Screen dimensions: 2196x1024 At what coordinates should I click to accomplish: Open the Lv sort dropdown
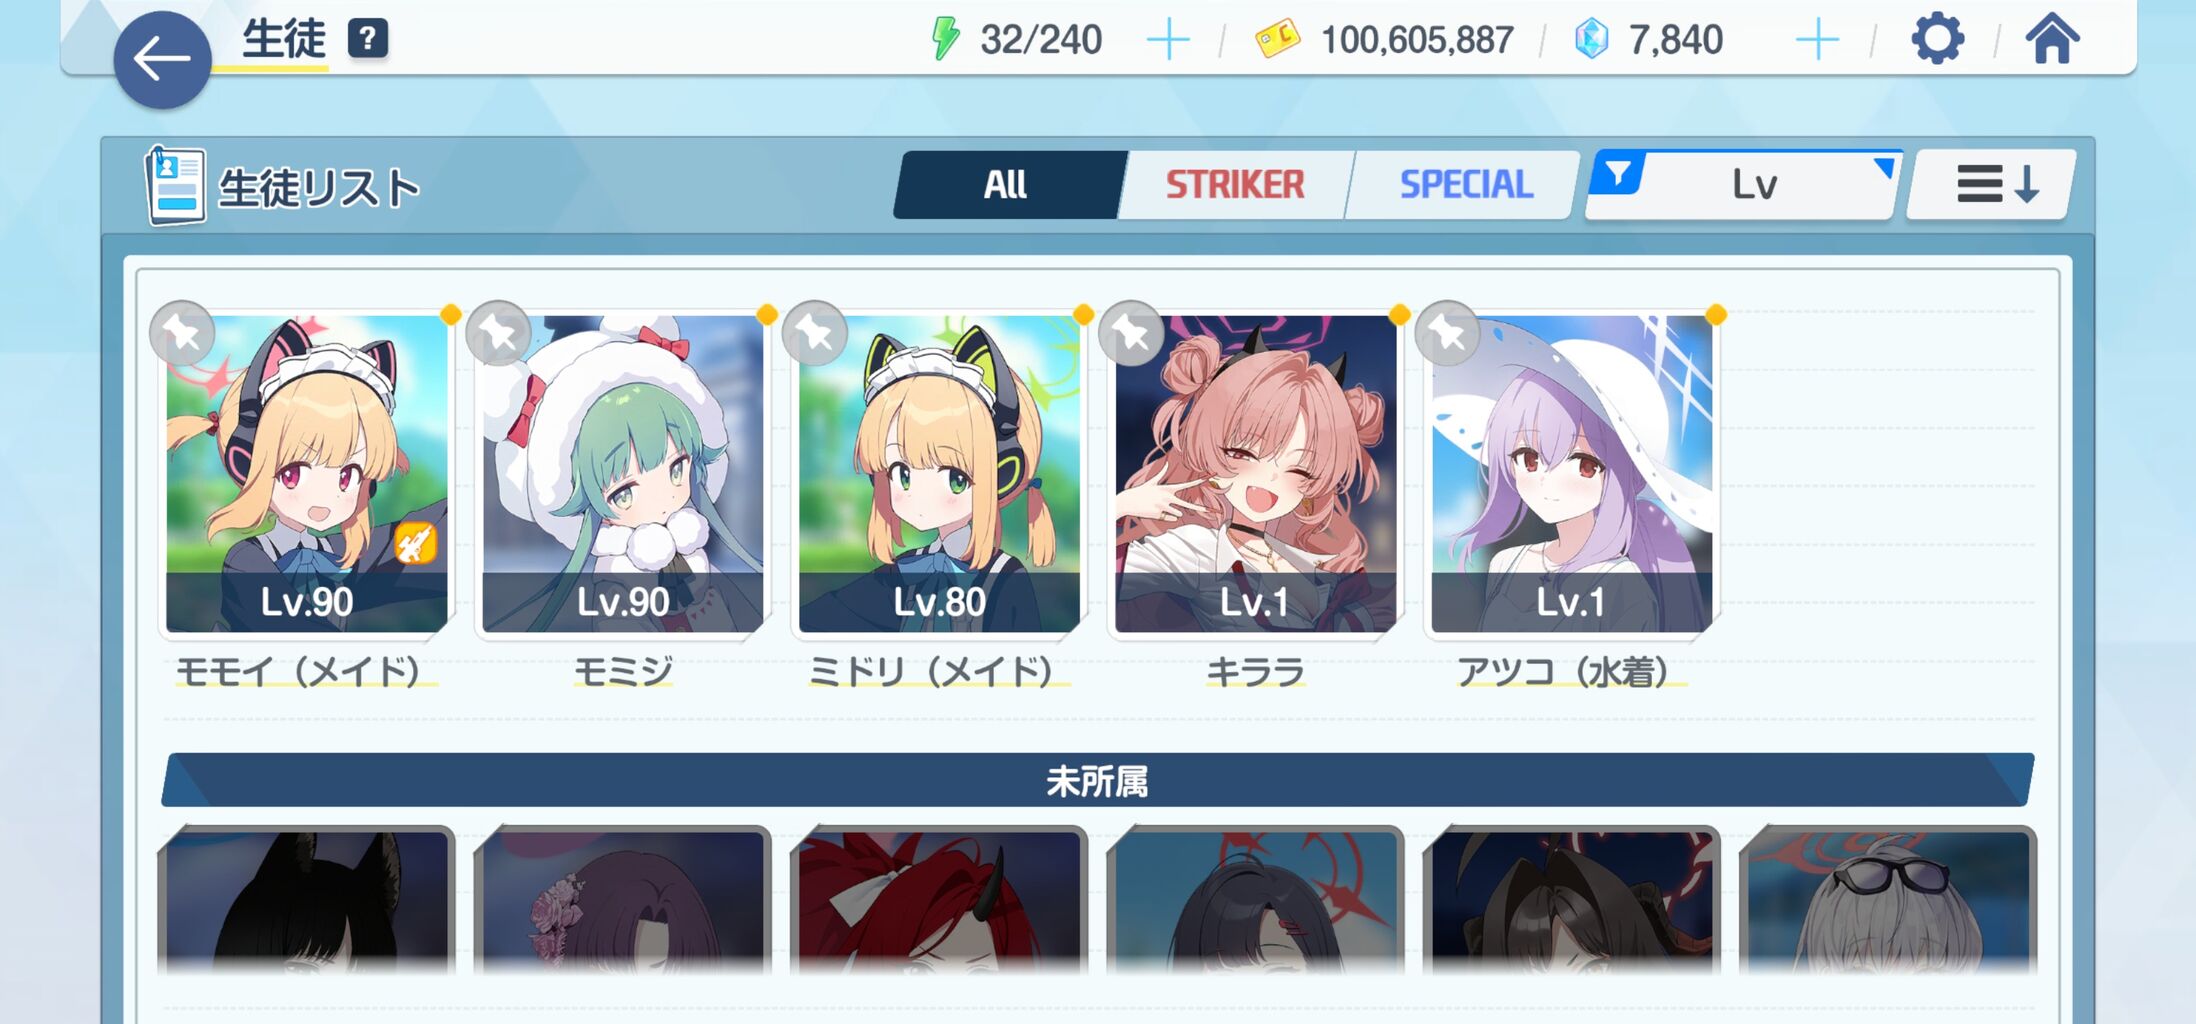tap(1746, 185)
